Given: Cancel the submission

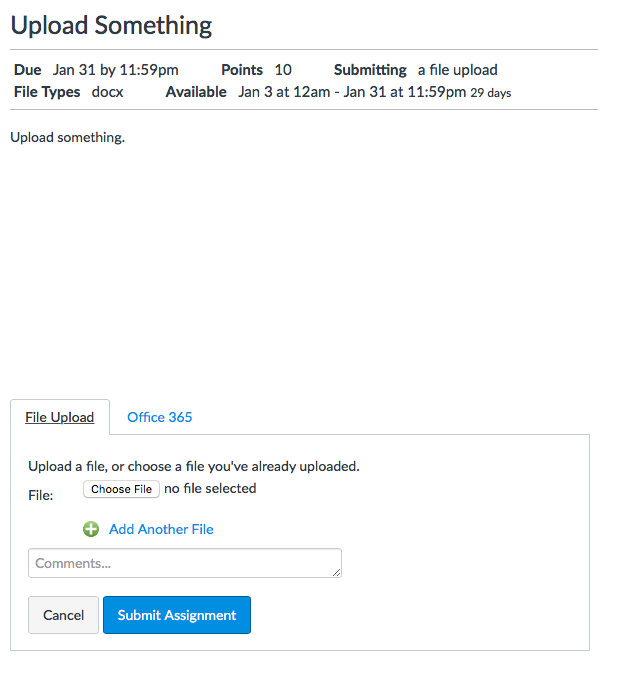Looking at the screenshot, I should [x=64, y=615].
